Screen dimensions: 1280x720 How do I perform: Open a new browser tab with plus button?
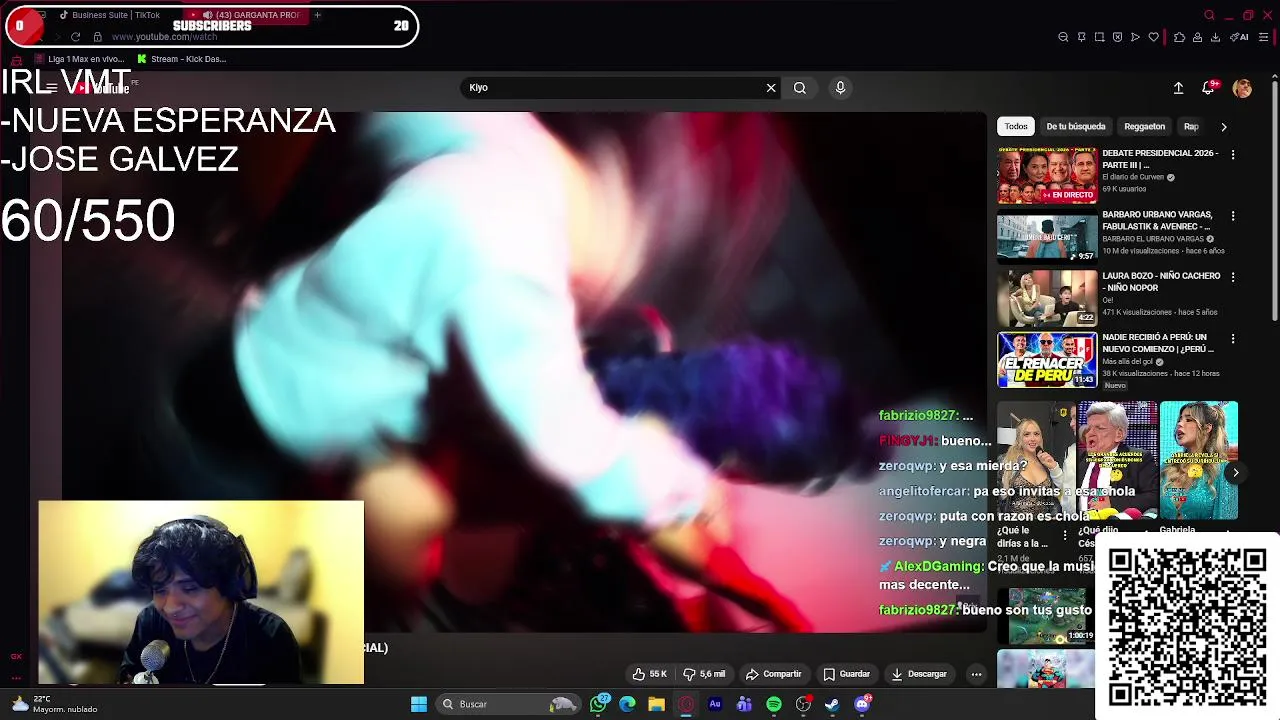317,15
